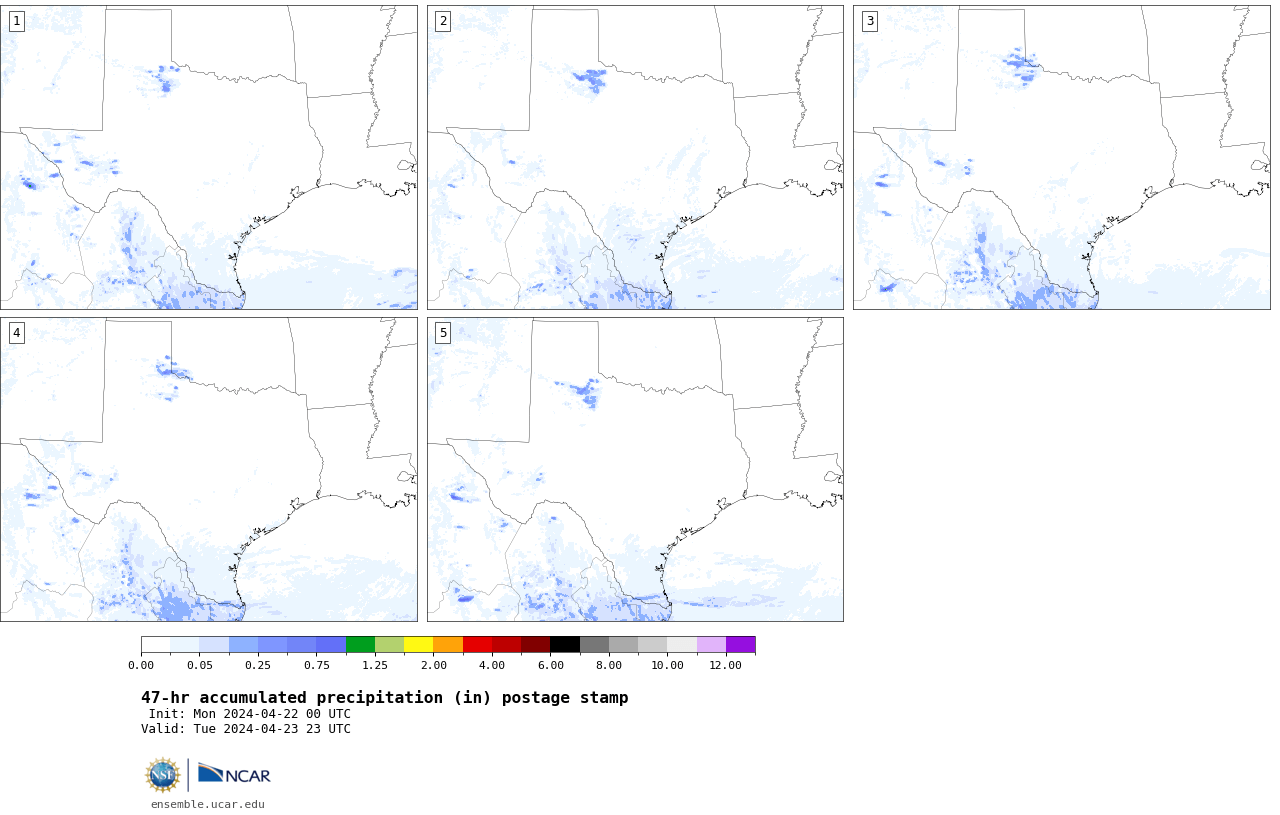Viewport: 1280px width, 815px height.
Task: Click the 10.00 legend value
Action: (x=667, y=665)
